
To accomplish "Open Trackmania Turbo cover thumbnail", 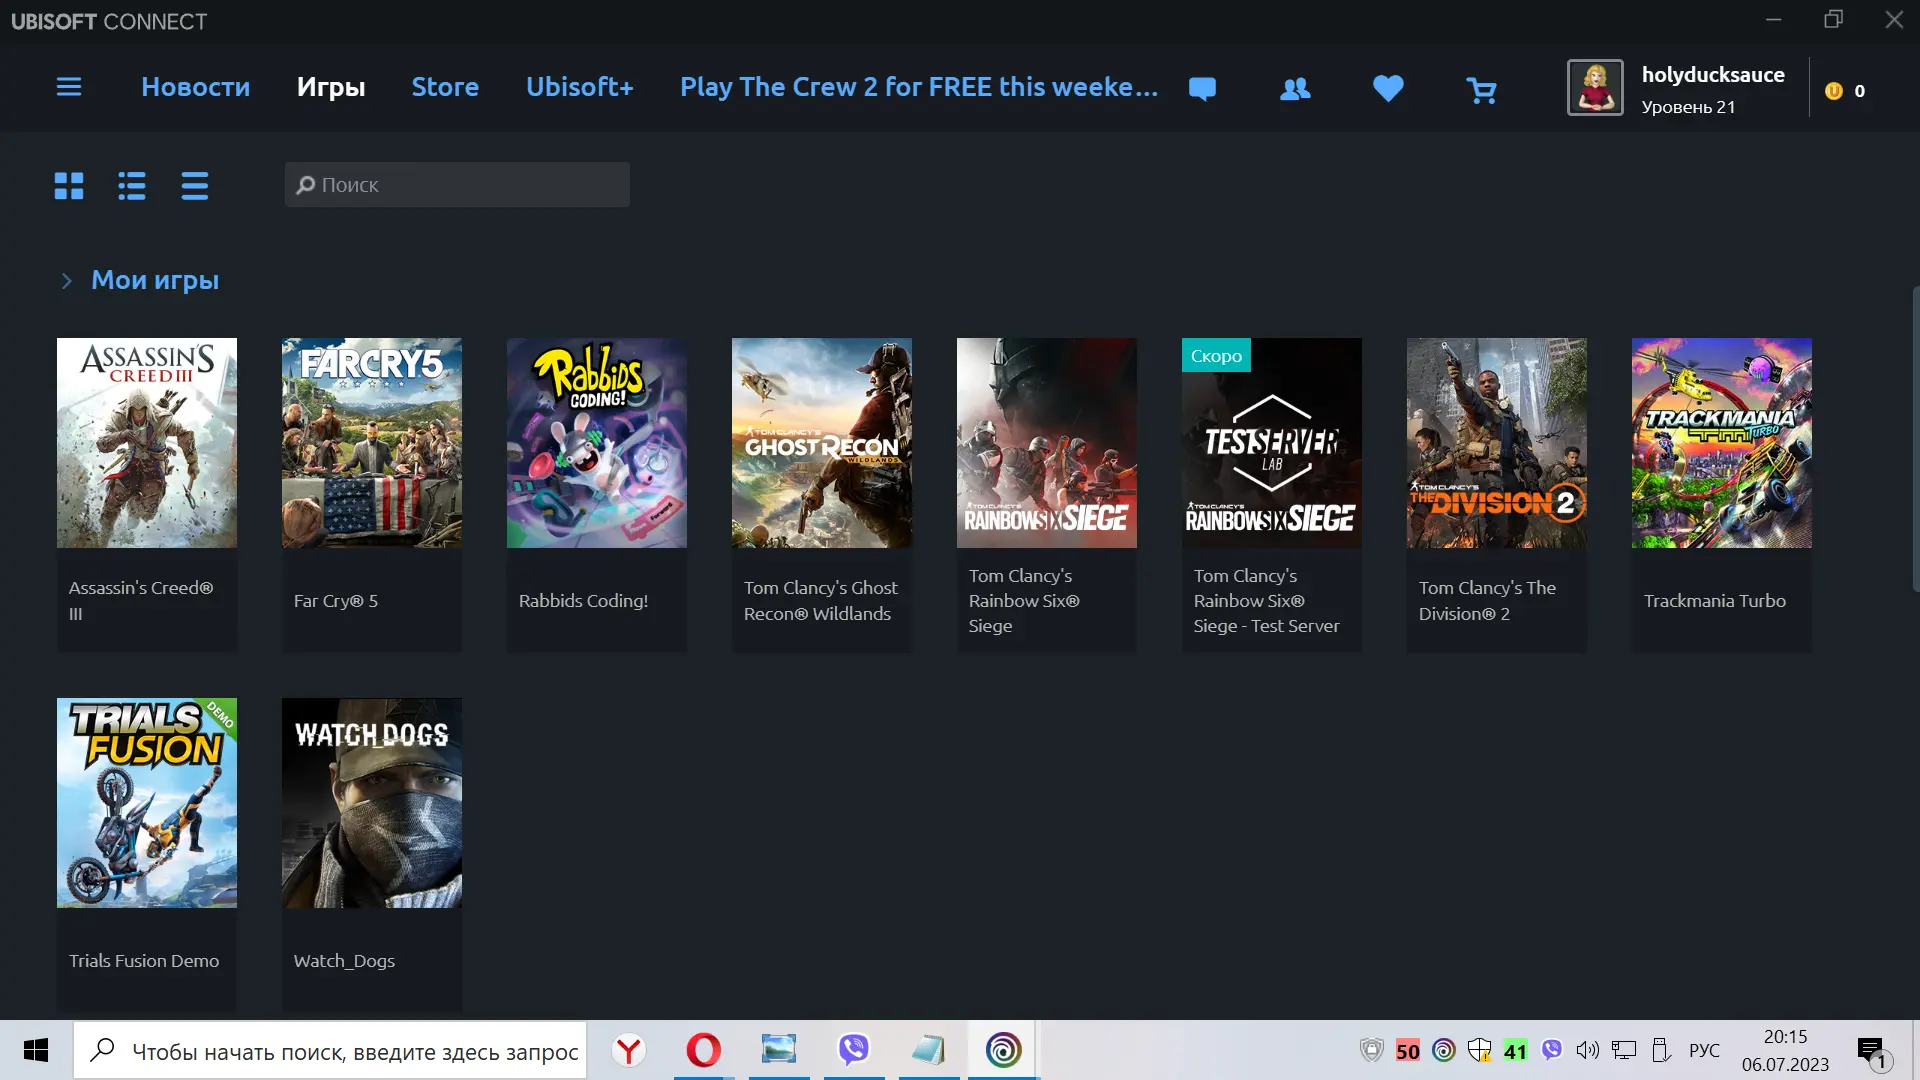I will (x=1722, y=443).
